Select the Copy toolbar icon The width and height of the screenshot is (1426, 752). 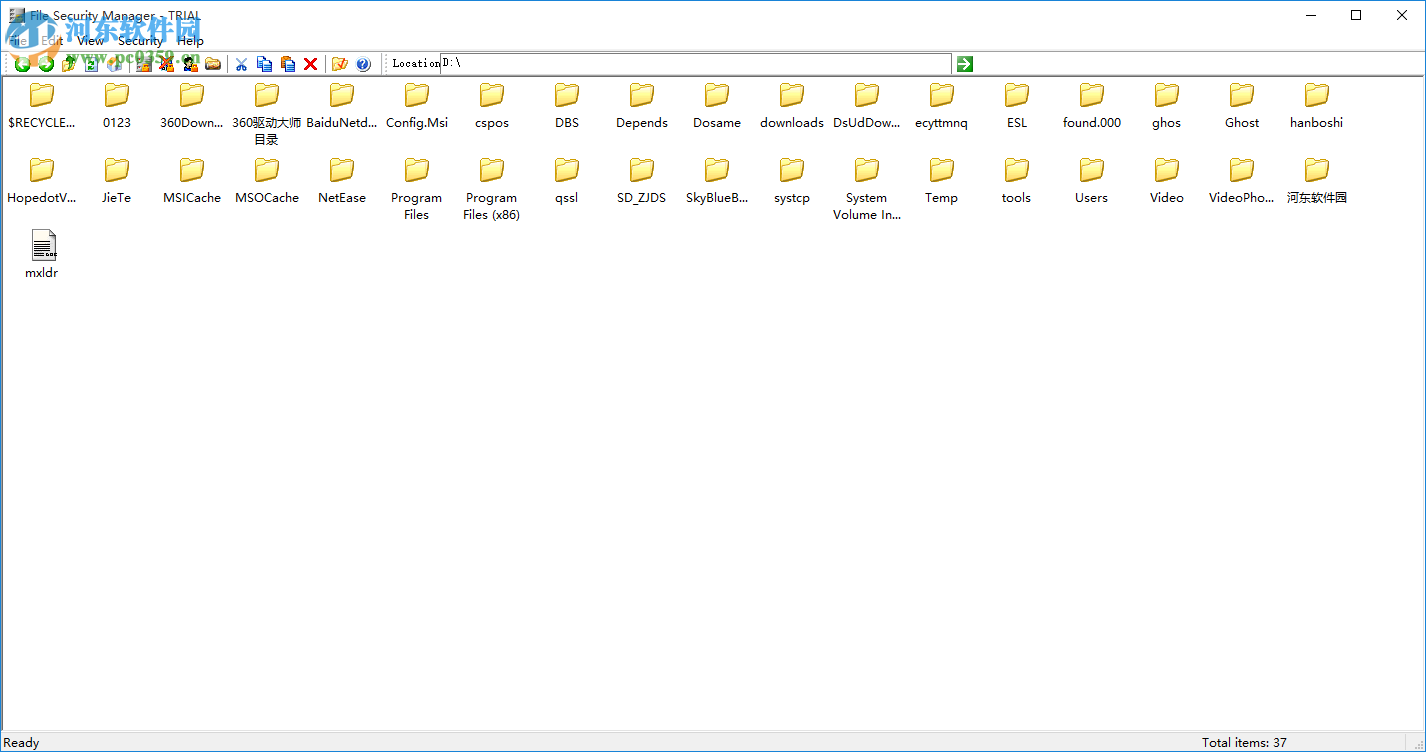pyautogui.click(x=264, y=63)
